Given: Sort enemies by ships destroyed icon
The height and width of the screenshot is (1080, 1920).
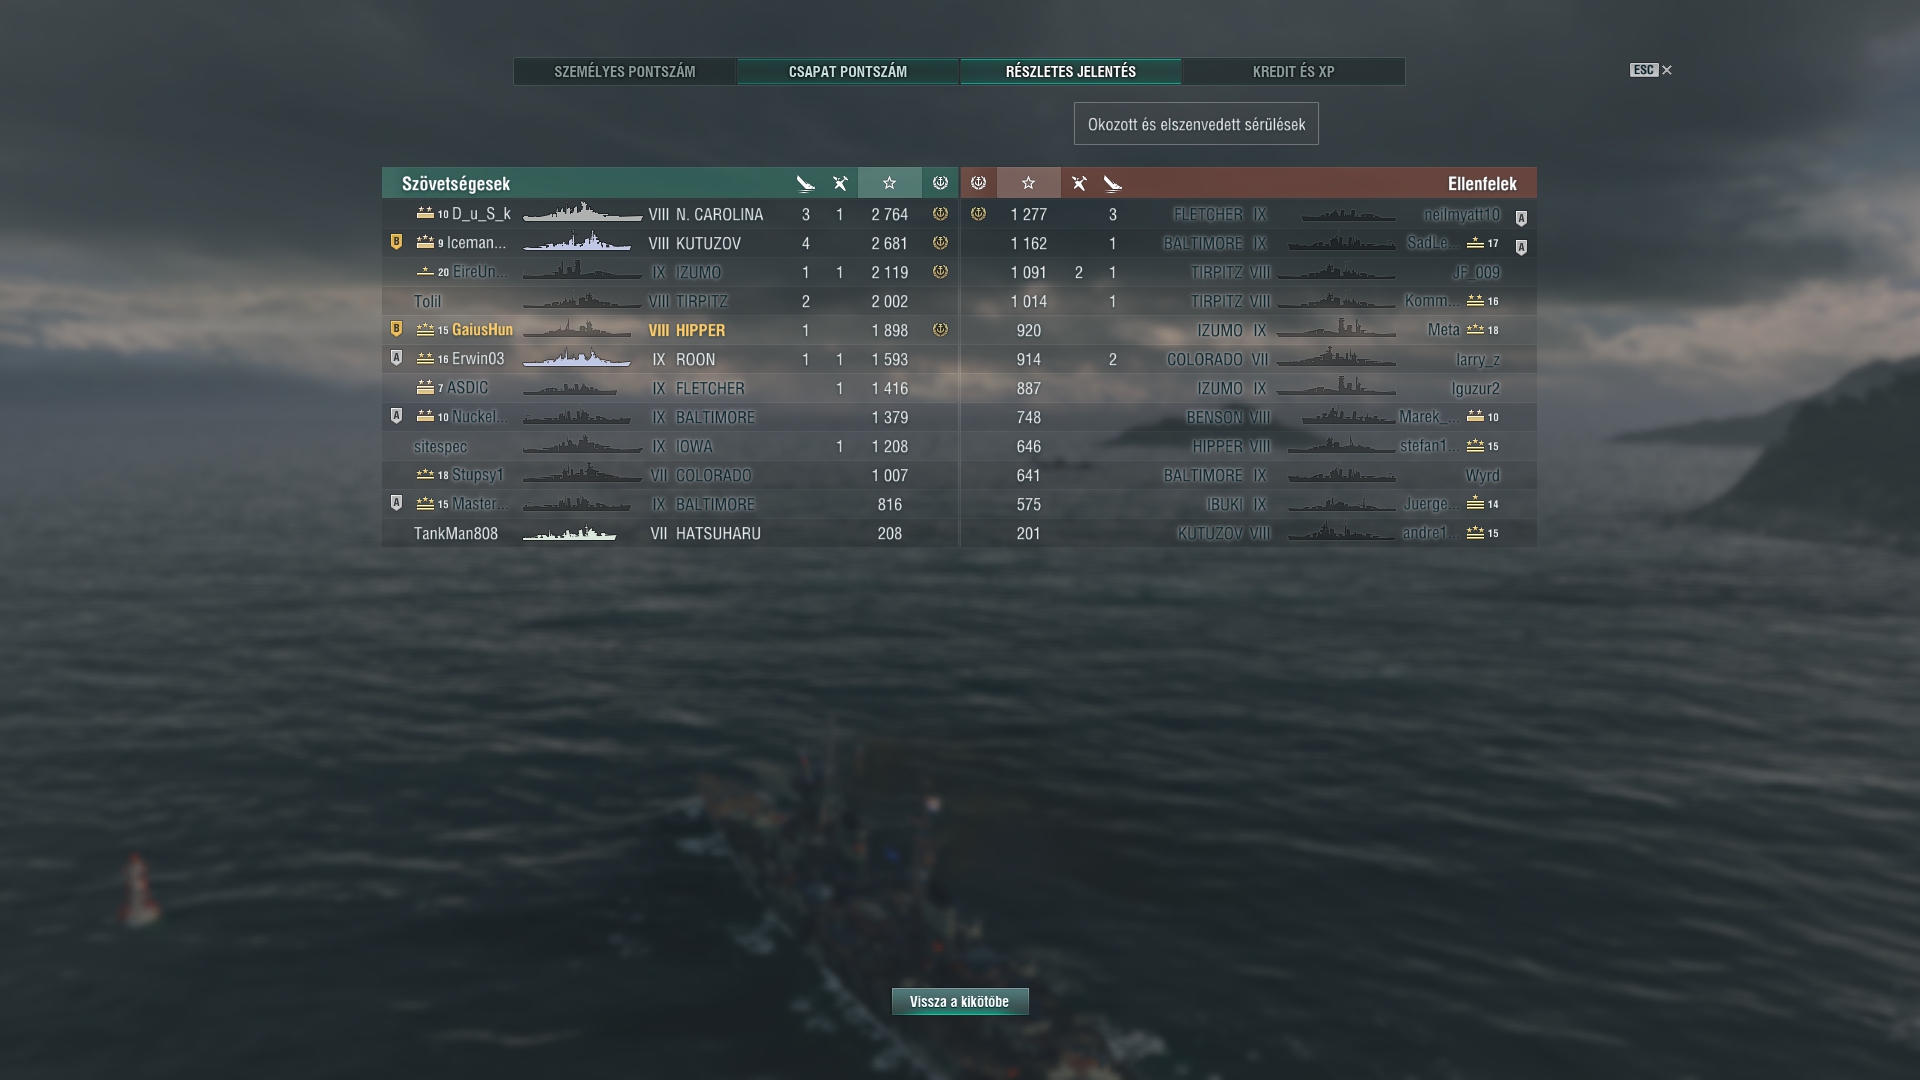Looking at the screenshot, I should 1112,183.
